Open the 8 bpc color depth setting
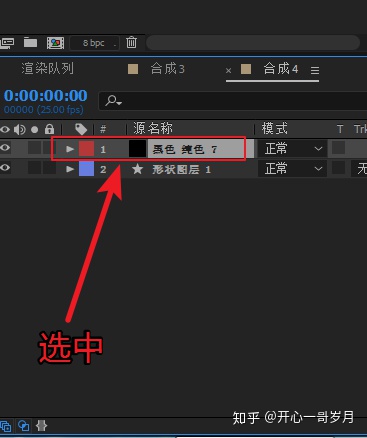Image resolution: width=367 pixels, height=438 pixels. (94, 43)
